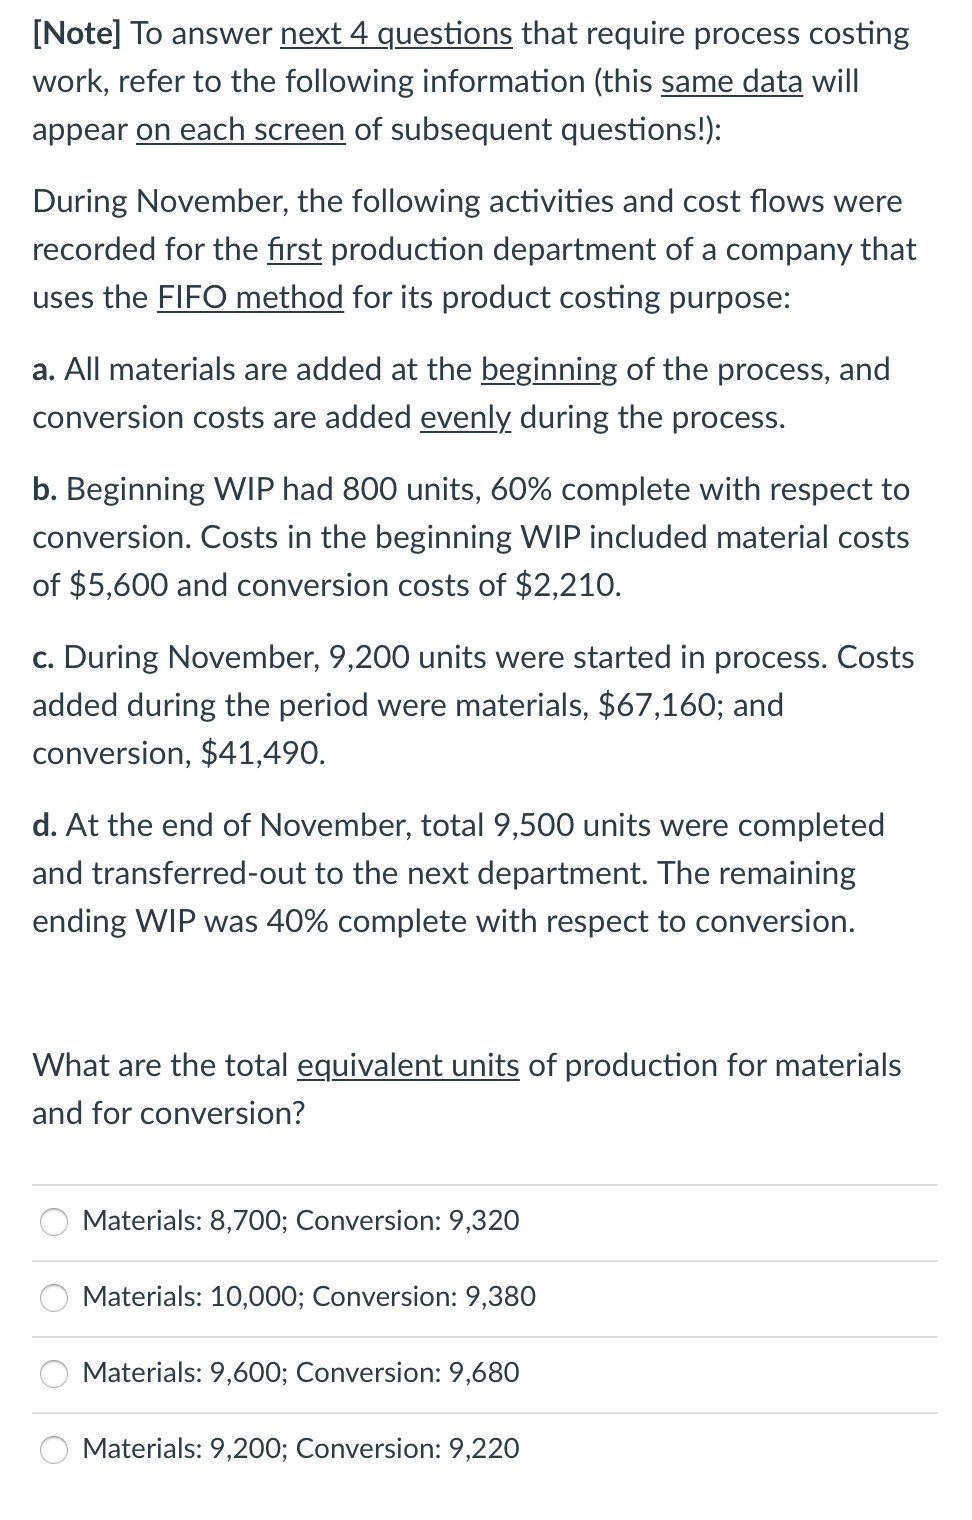The width and height of the screenshot is (972, 1520).
Task: Select answer "Materials: 10,000; Conversion: 9,380"
Action: pyautogui.click(x=309, y=1296)
